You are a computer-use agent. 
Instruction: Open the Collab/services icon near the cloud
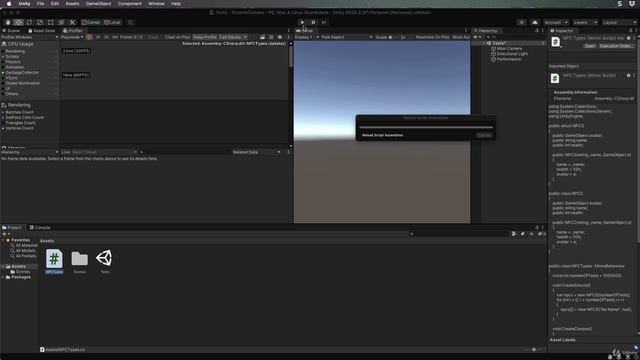coord(521,22)
